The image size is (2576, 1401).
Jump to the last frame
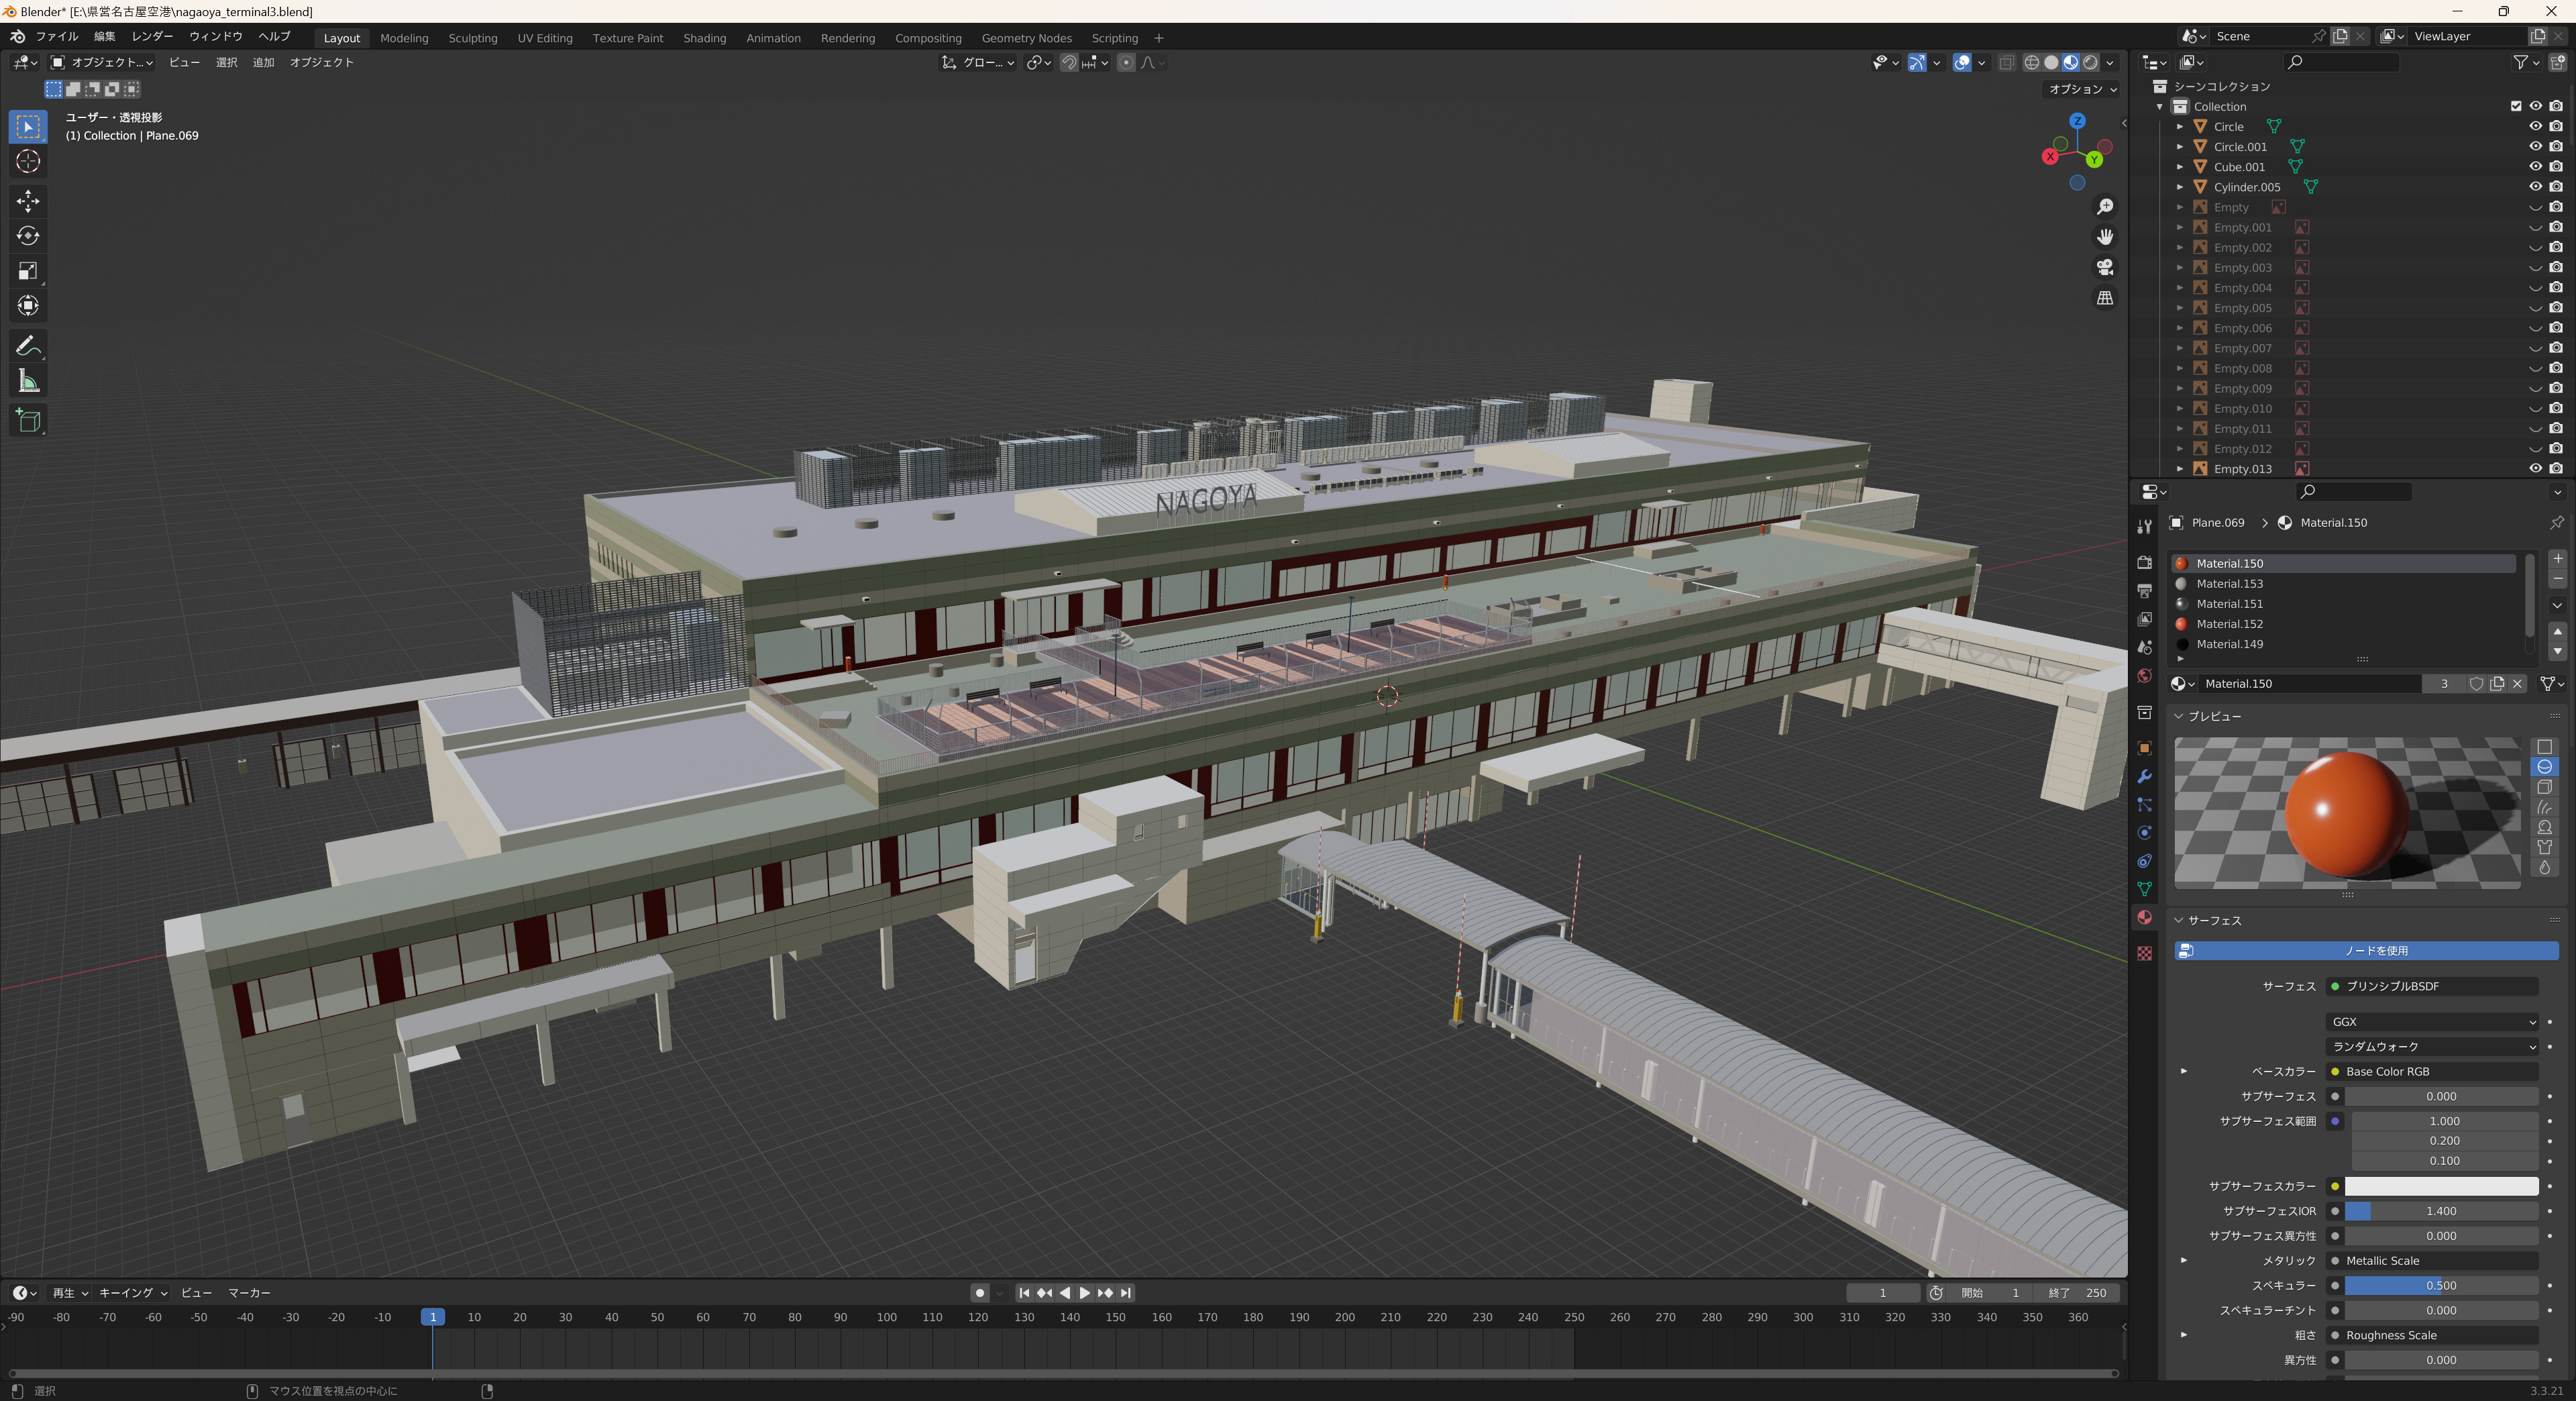coord(1126,1293)
